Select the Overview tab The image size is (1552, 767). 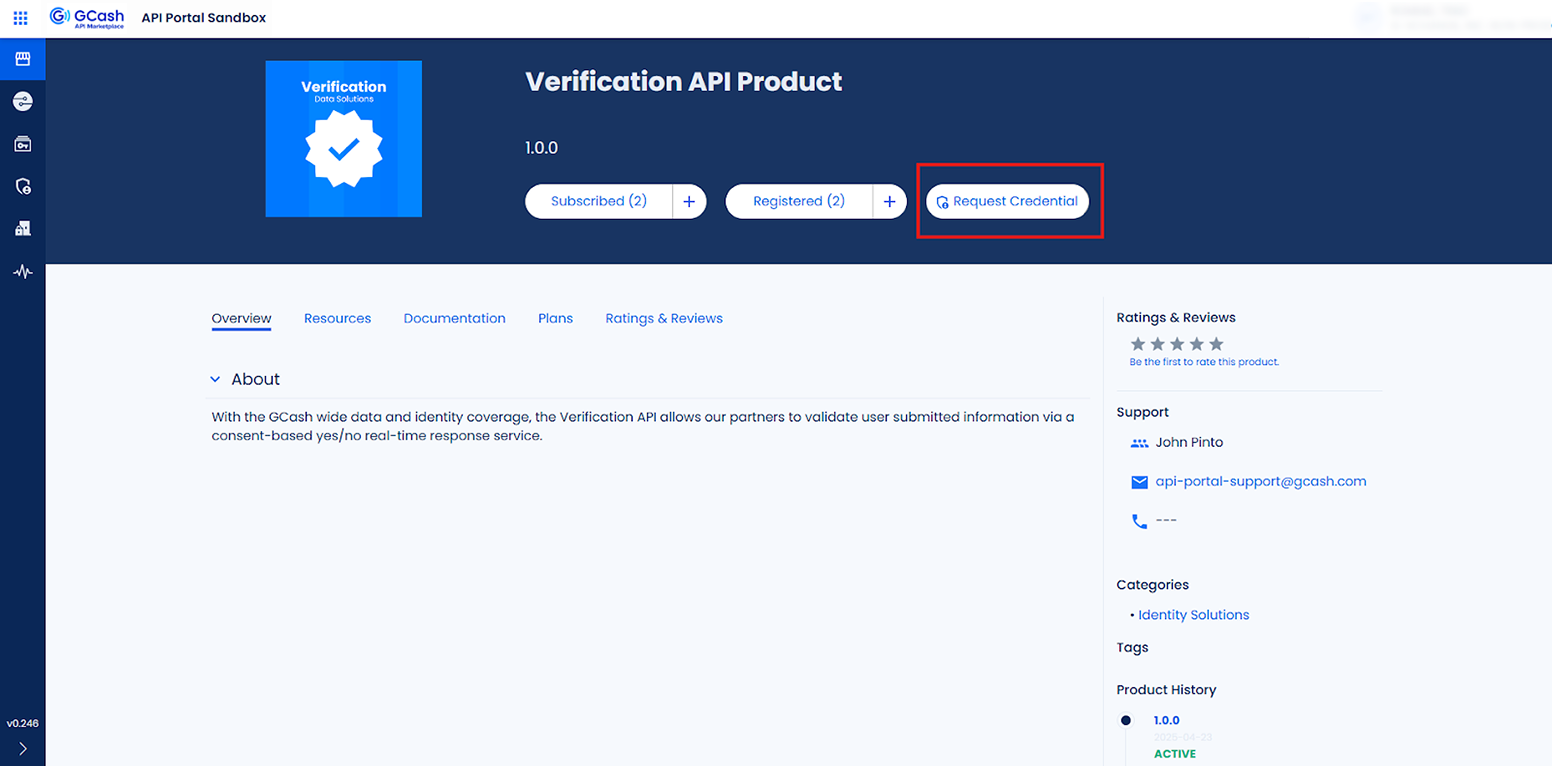[241, 318]
